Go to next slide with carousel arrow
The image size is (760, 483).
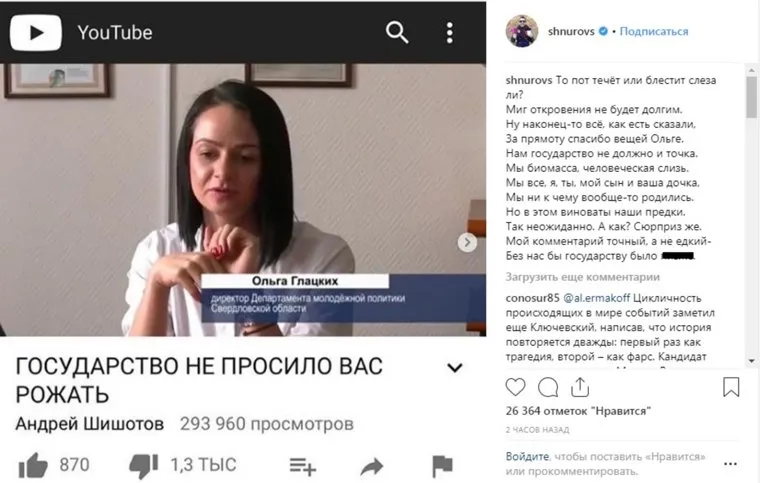tap(467, 242)
